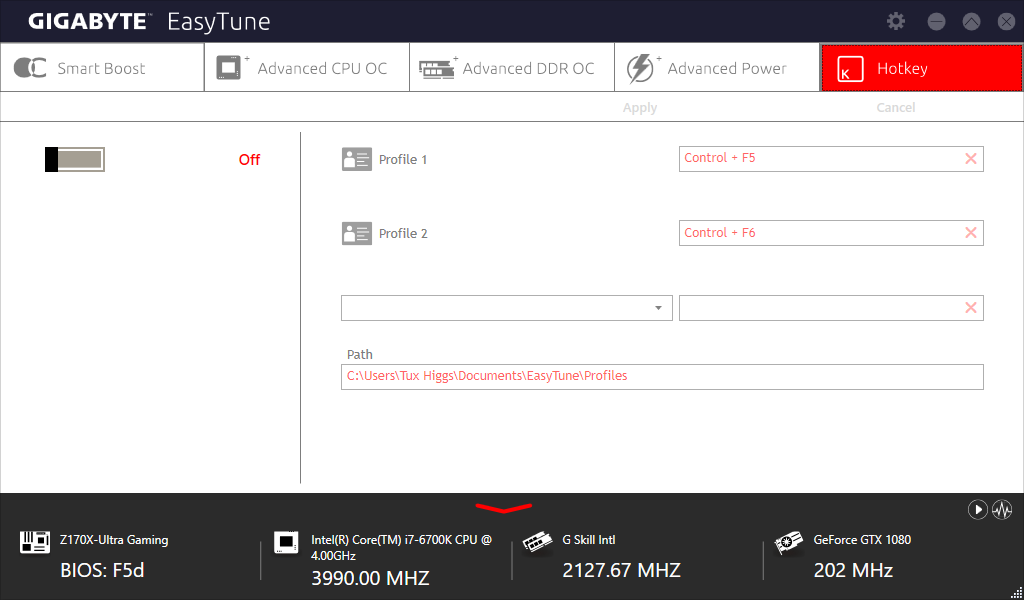Click the Hotkey K icon
1024x600 pixels.
click(850, 69)
